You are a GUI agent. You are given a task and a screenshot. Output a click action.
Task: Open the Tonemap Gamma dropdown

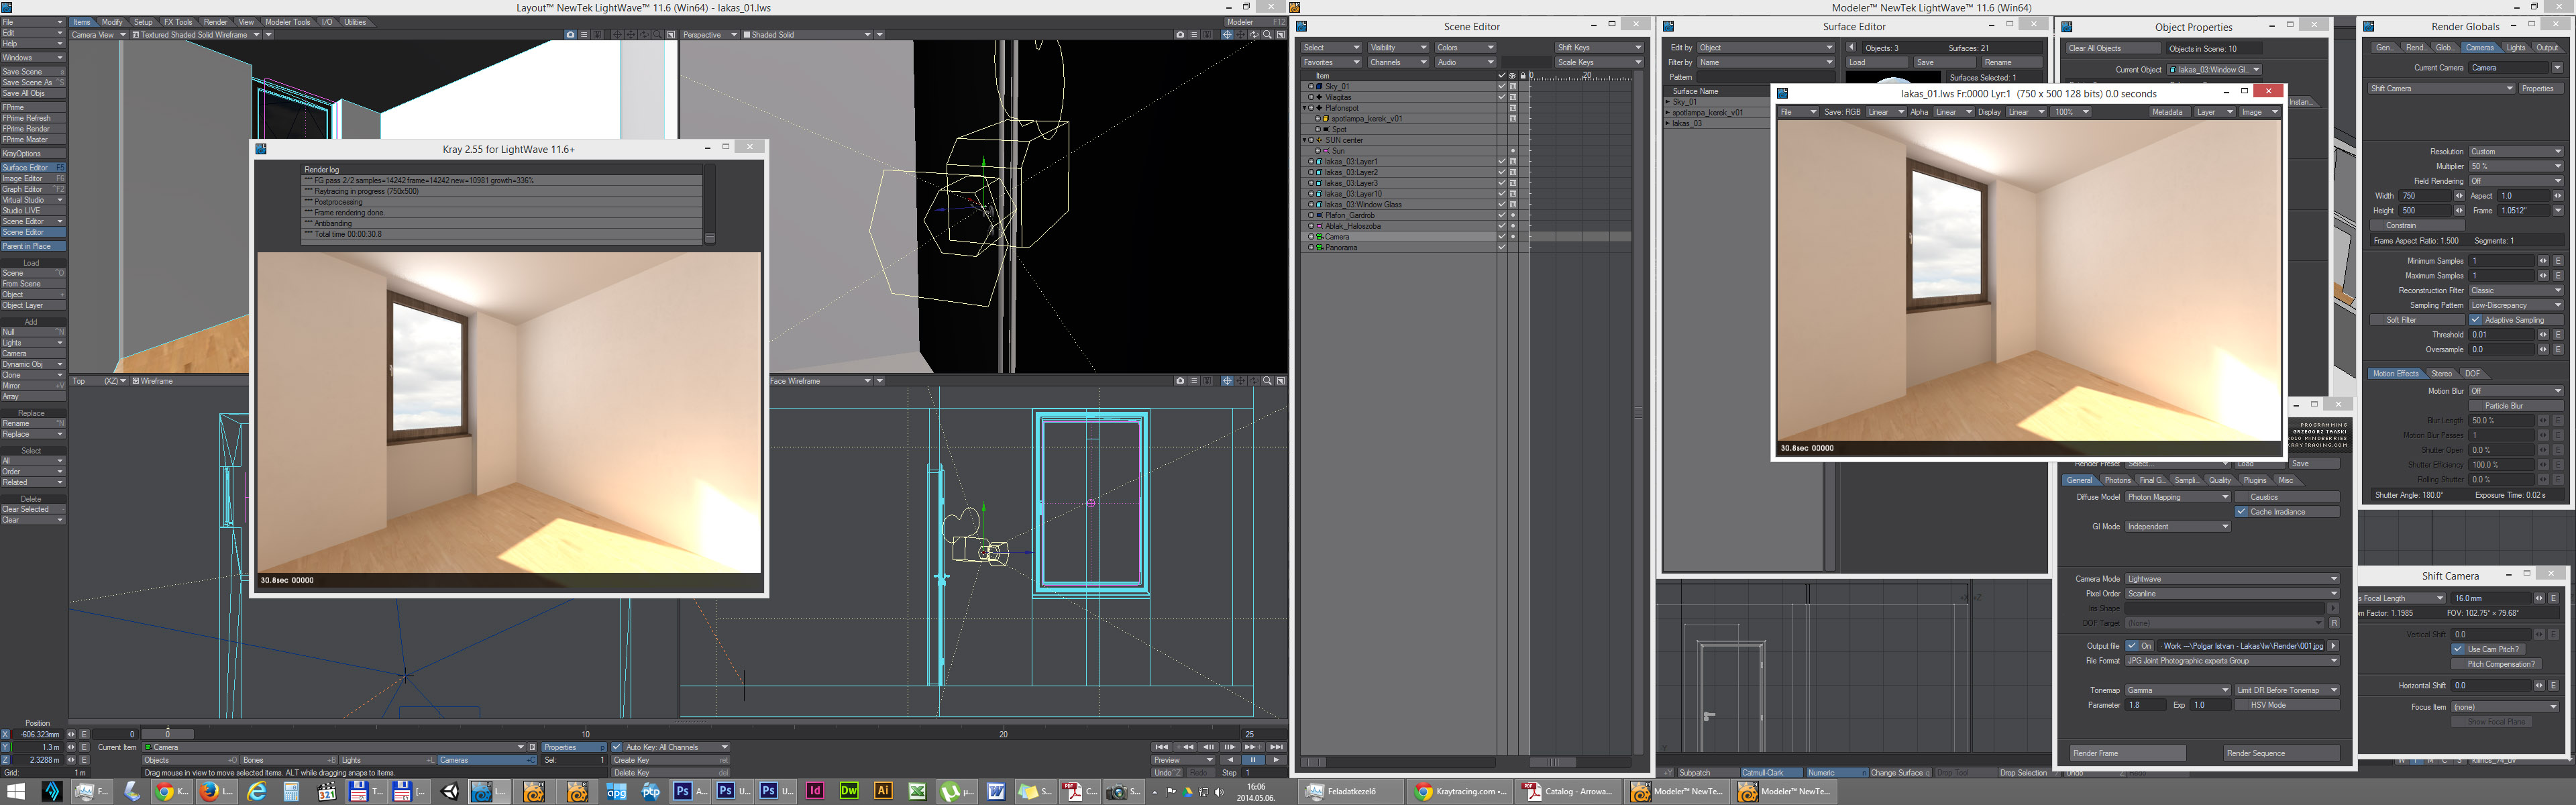tap(2177, 690)
